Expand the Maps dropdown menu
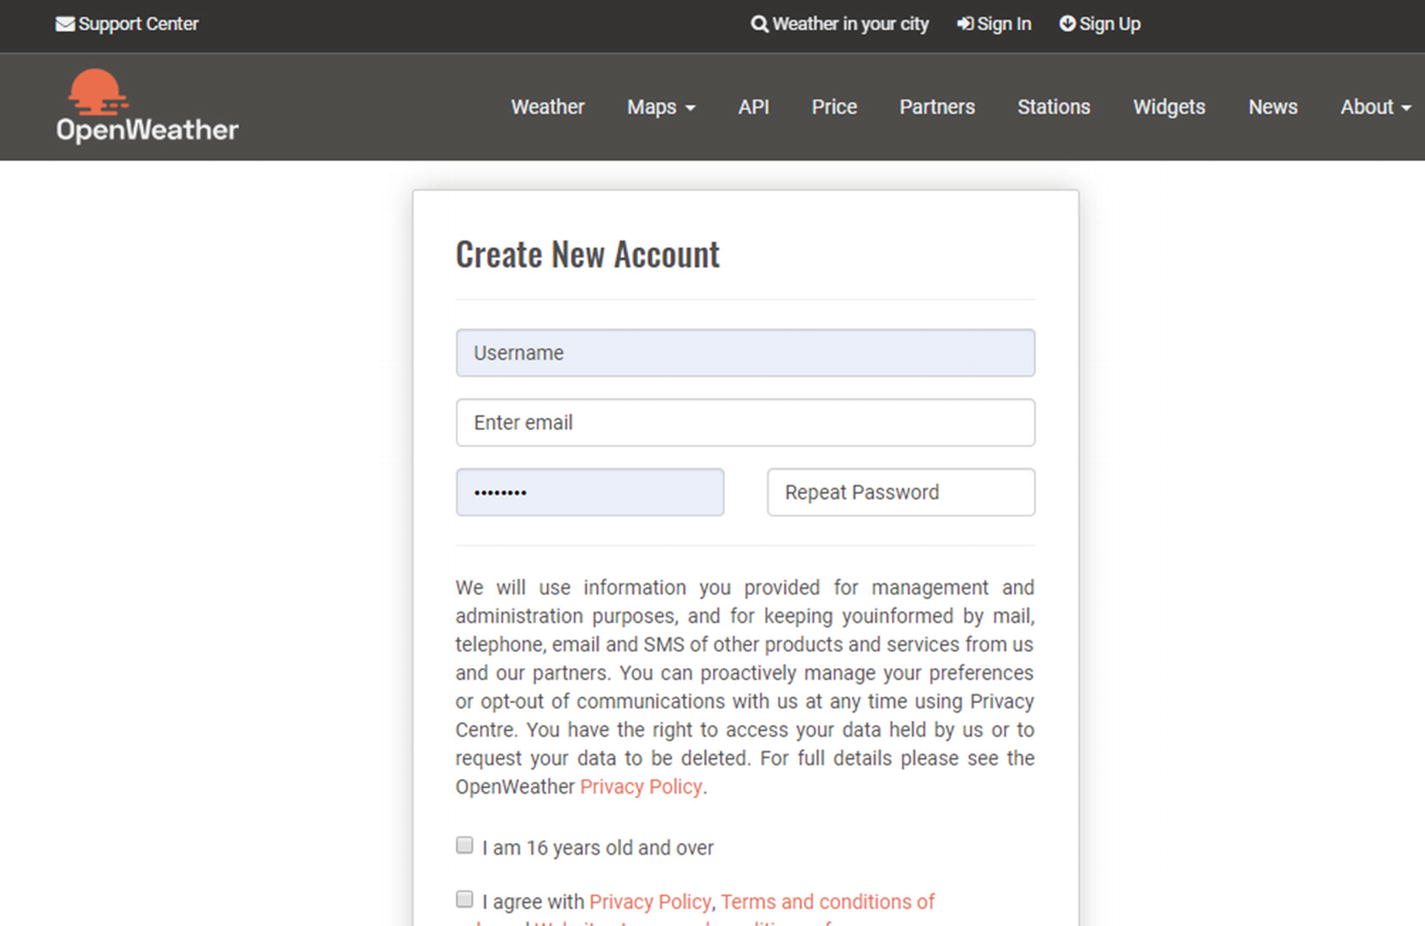The width and height of the screenshot is (1425, 926). [x=661, y=107]
